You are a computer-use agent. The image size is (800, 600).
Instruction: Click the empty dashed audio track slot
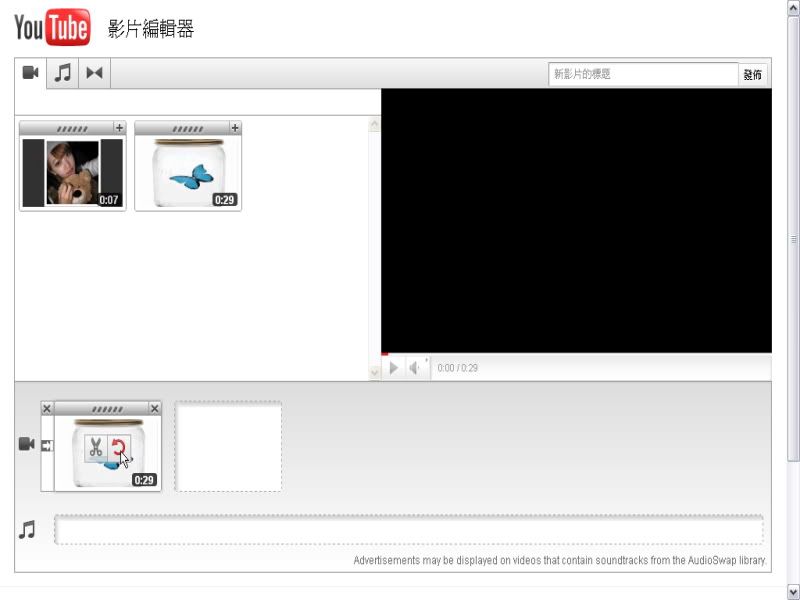point(408,530)
